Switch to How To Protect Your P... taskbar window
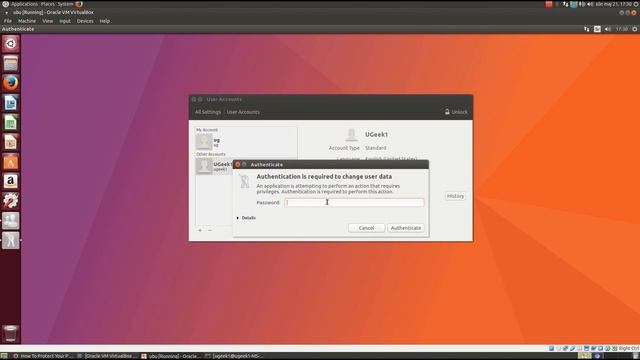The height and width of the screenshot is (360, 640). [43, 356]
